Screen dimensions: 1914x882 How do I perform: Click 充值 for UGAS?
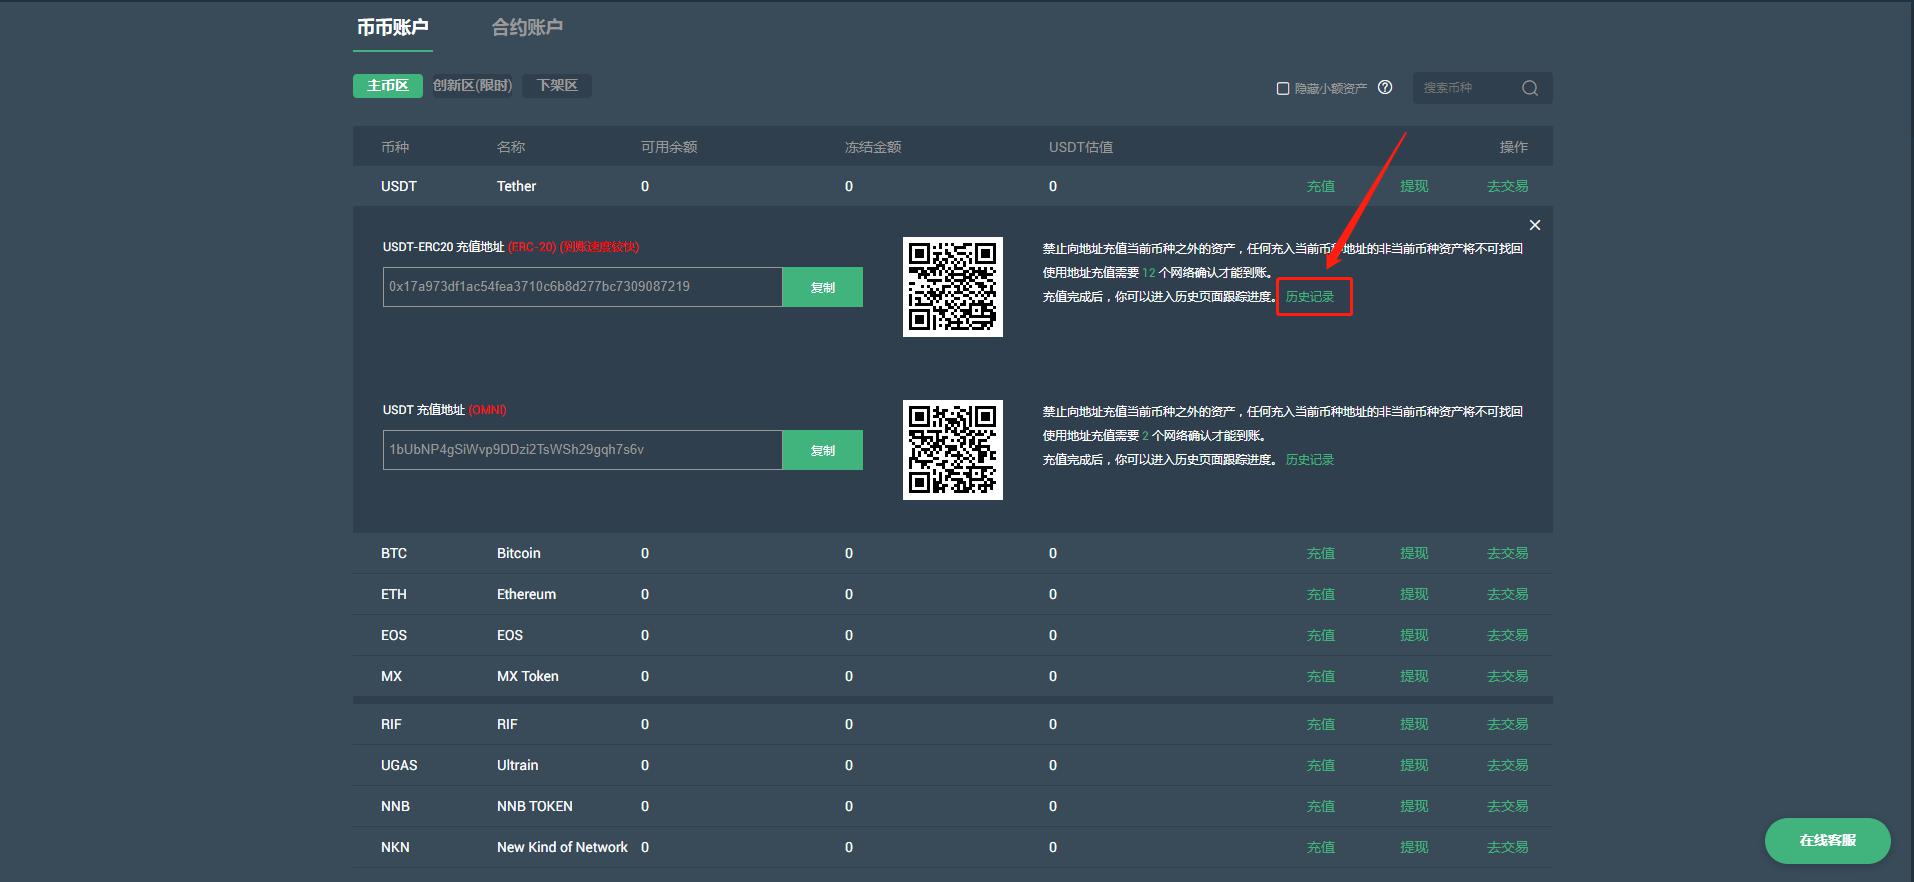point(1321,765)
